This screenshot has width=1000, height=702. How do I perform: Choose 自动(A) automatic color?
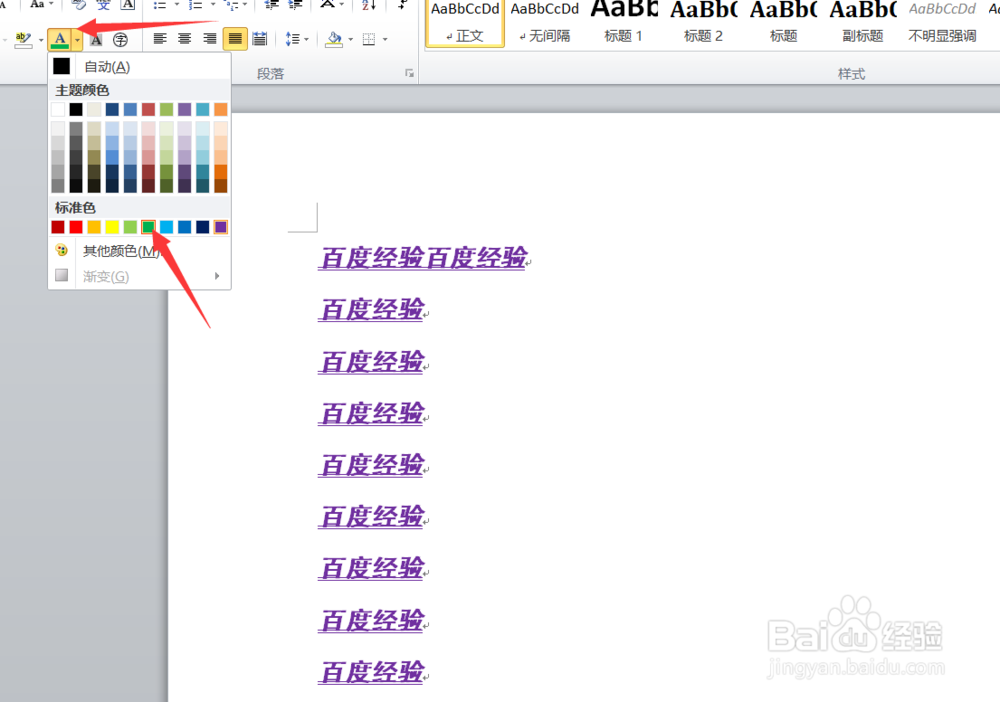(x=140, y=66)
